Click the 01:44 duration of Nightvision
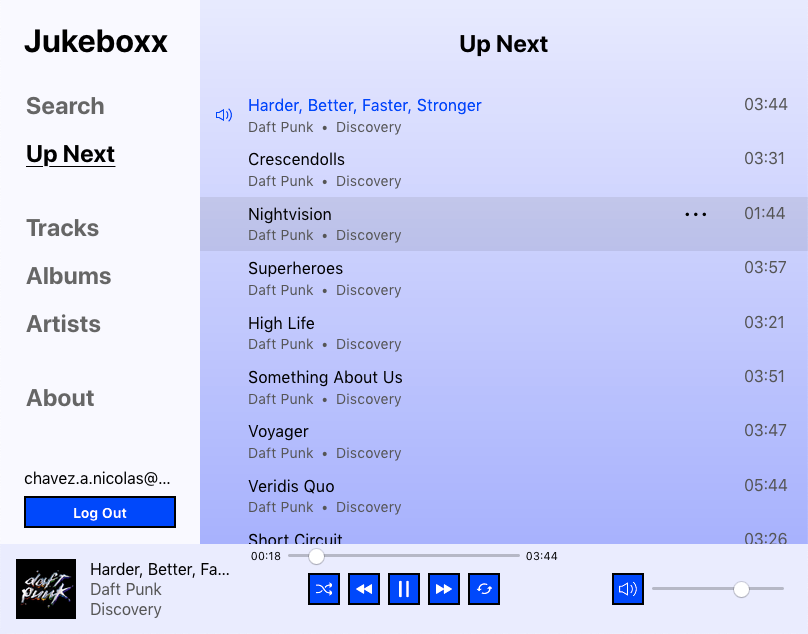Image resolution: width=808 pixels, height=634 pixels. [765, 213]
